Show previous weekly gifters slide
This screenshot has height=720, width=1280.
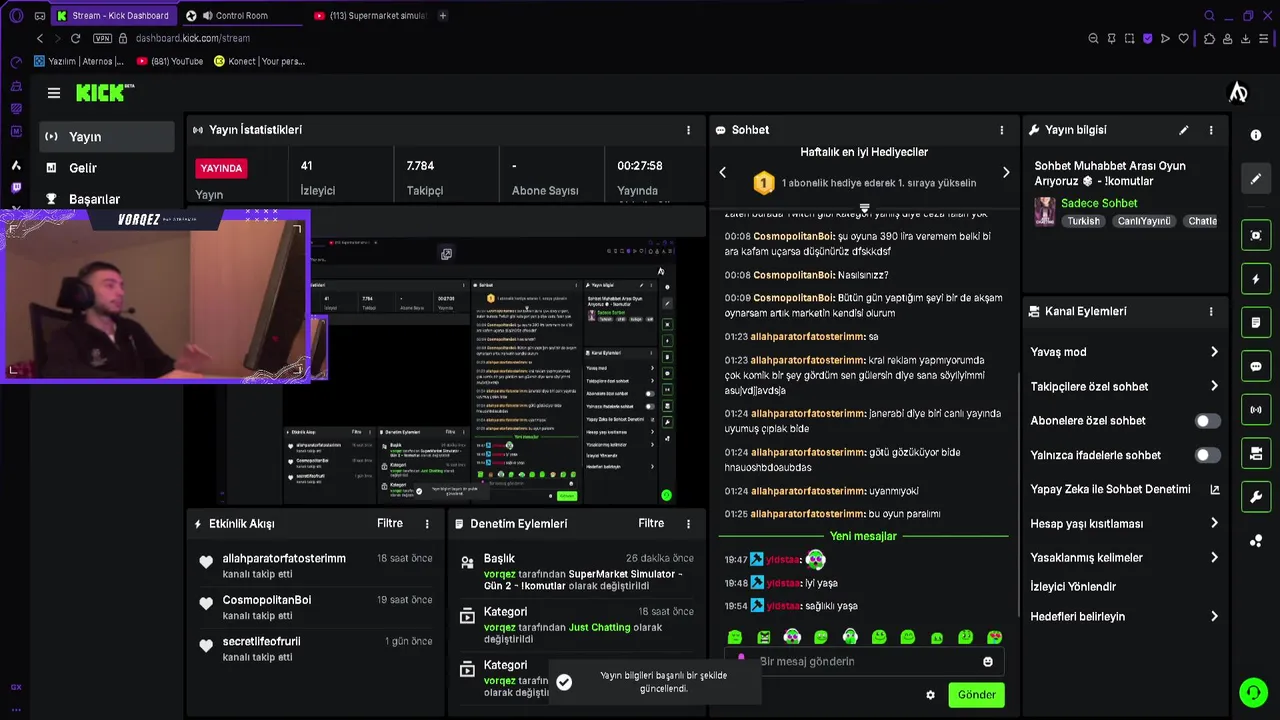coord(723,172)
